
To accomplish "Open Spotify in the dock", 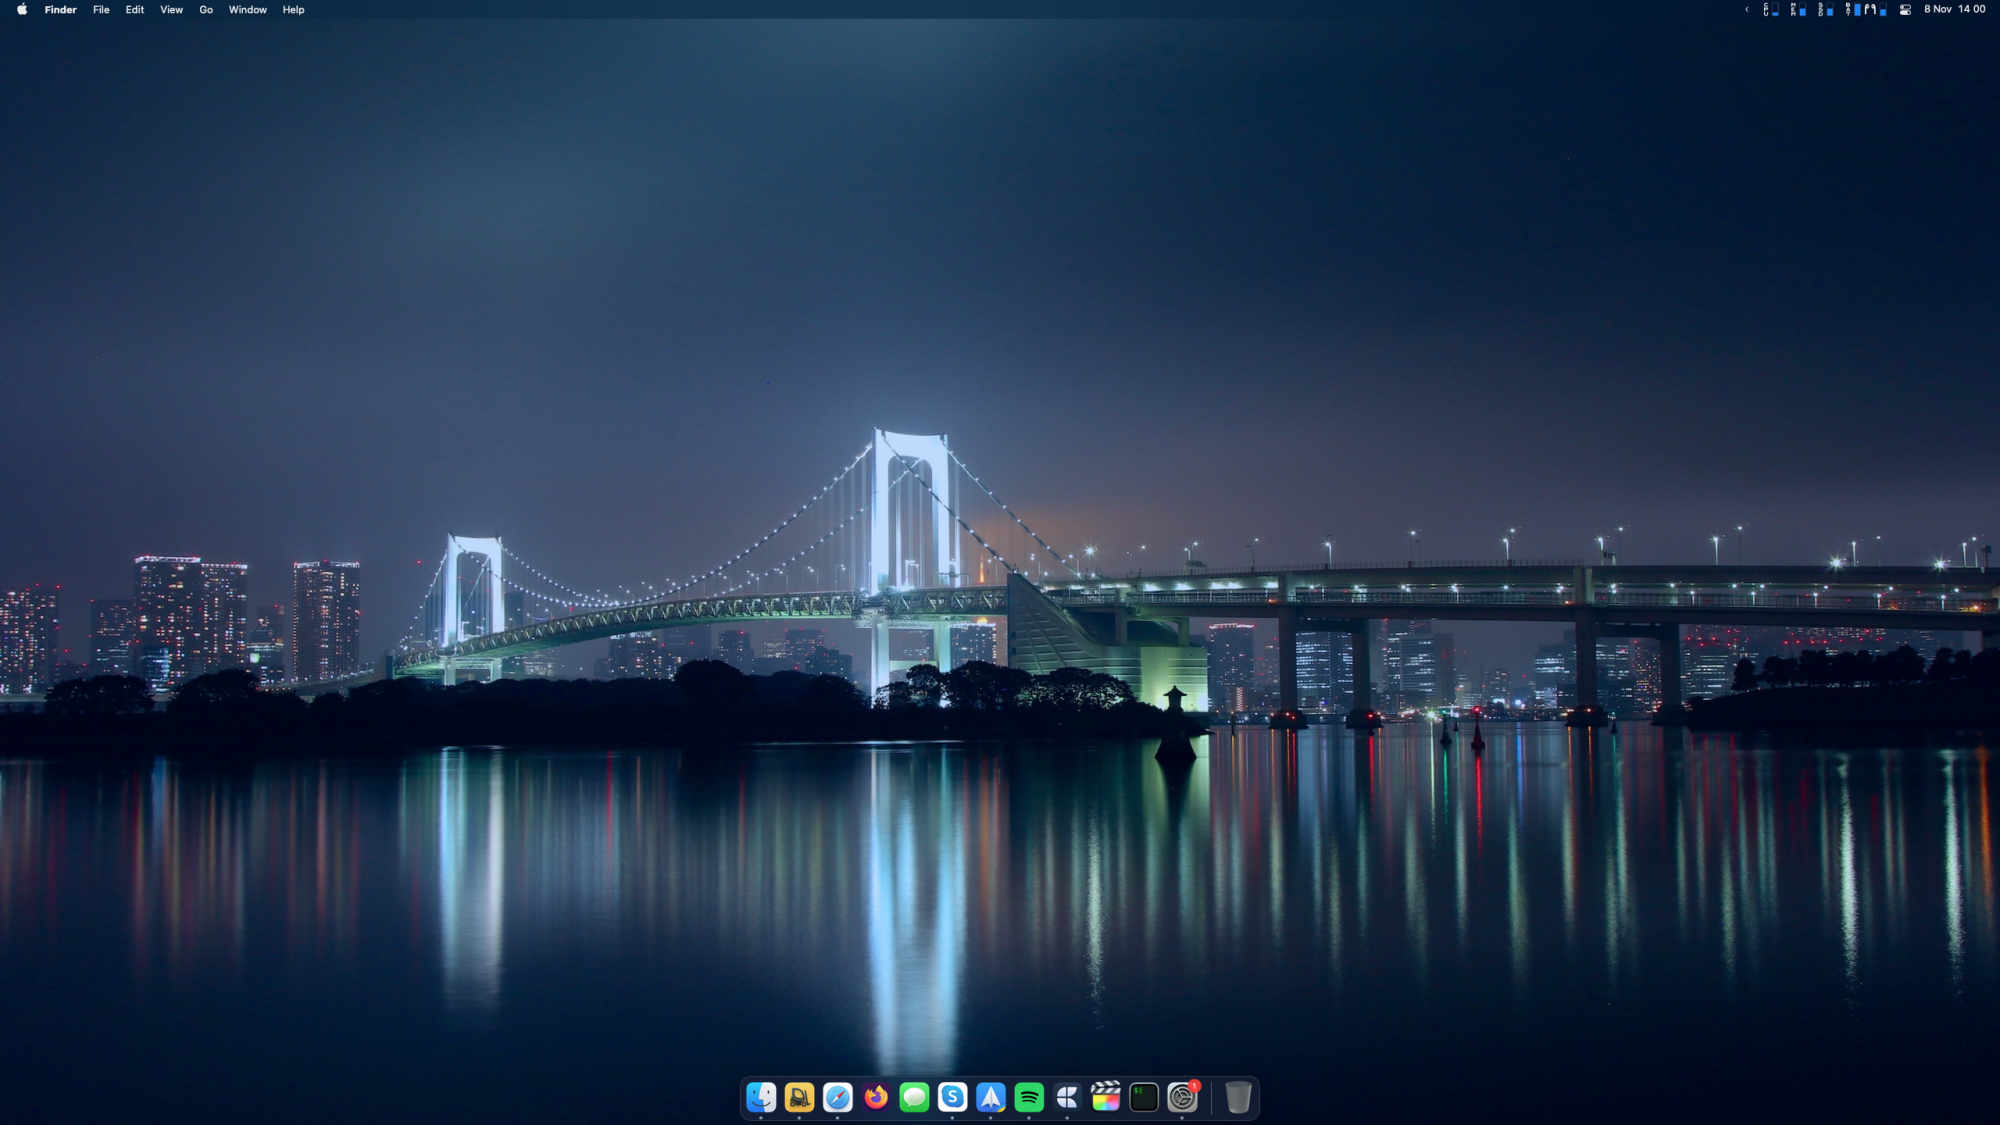I will point(1029,1097).
